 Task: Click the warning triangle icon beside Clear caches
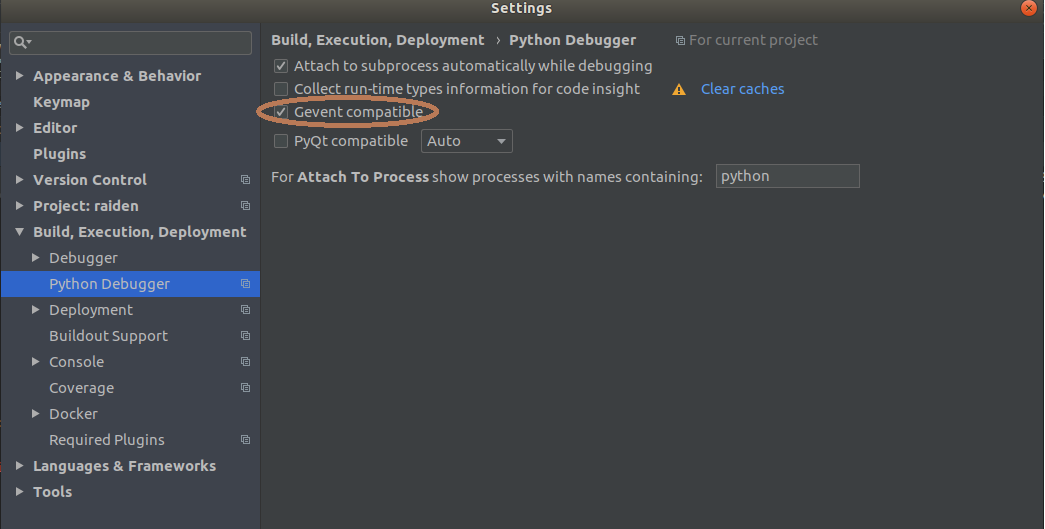pyautogui.click(x=679, y=90)
